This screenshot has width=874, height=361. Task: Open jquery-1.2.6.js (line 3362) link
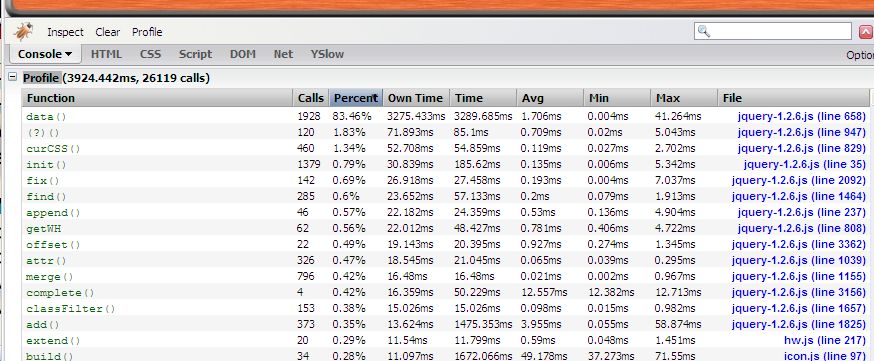tap(799, 245)
